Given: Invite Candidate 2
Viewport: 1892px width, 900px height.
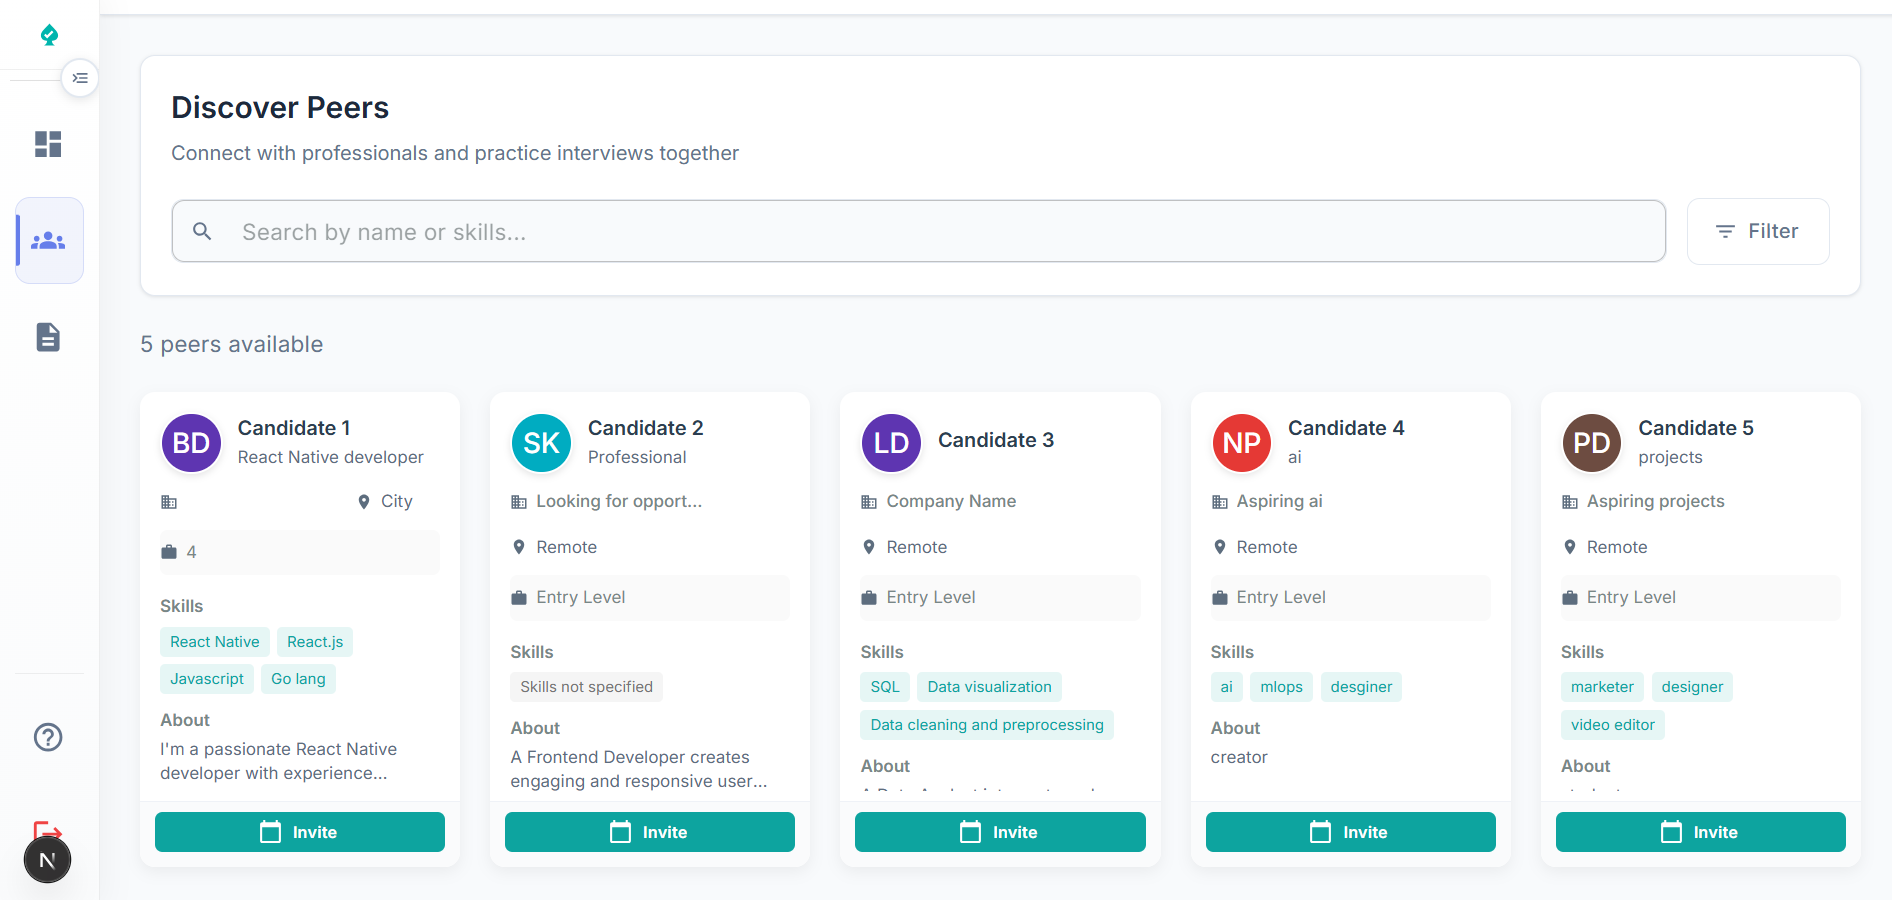Looking at the screenshot, I should tap(649, 832).
